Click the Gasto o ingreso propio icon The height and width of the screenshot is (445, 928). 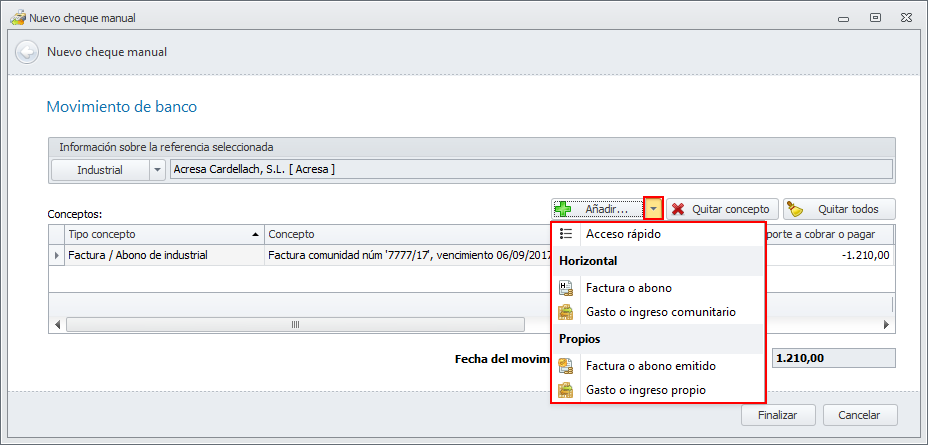(x=566, y=390)
